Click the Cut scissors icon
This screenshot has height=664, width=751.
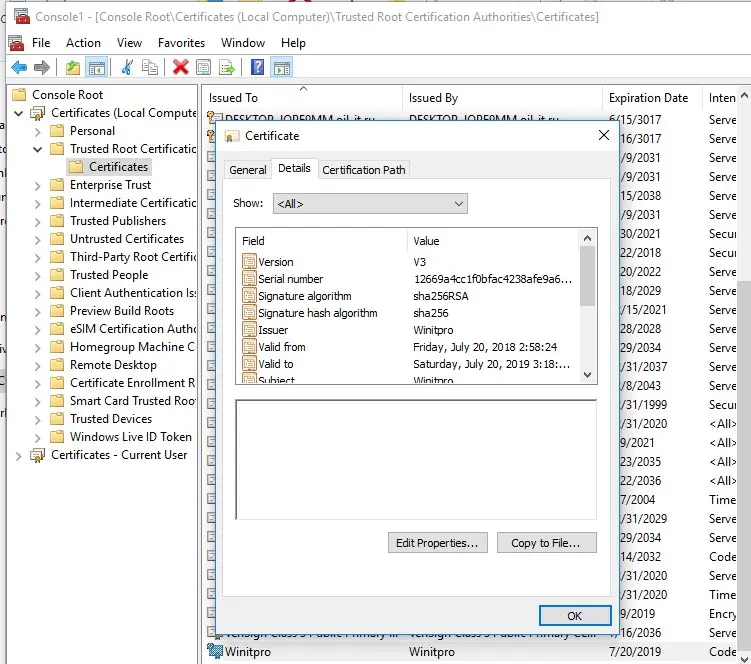pyautogui.click(x=127, y=68)
